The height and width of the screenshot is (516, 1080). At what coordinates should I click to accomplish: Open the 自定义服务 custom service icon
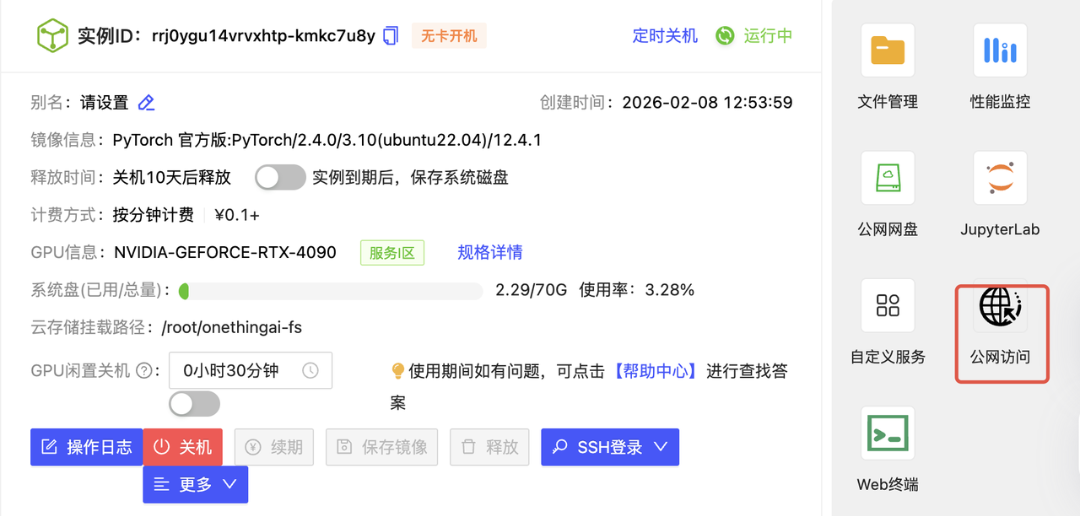(887, 306)
